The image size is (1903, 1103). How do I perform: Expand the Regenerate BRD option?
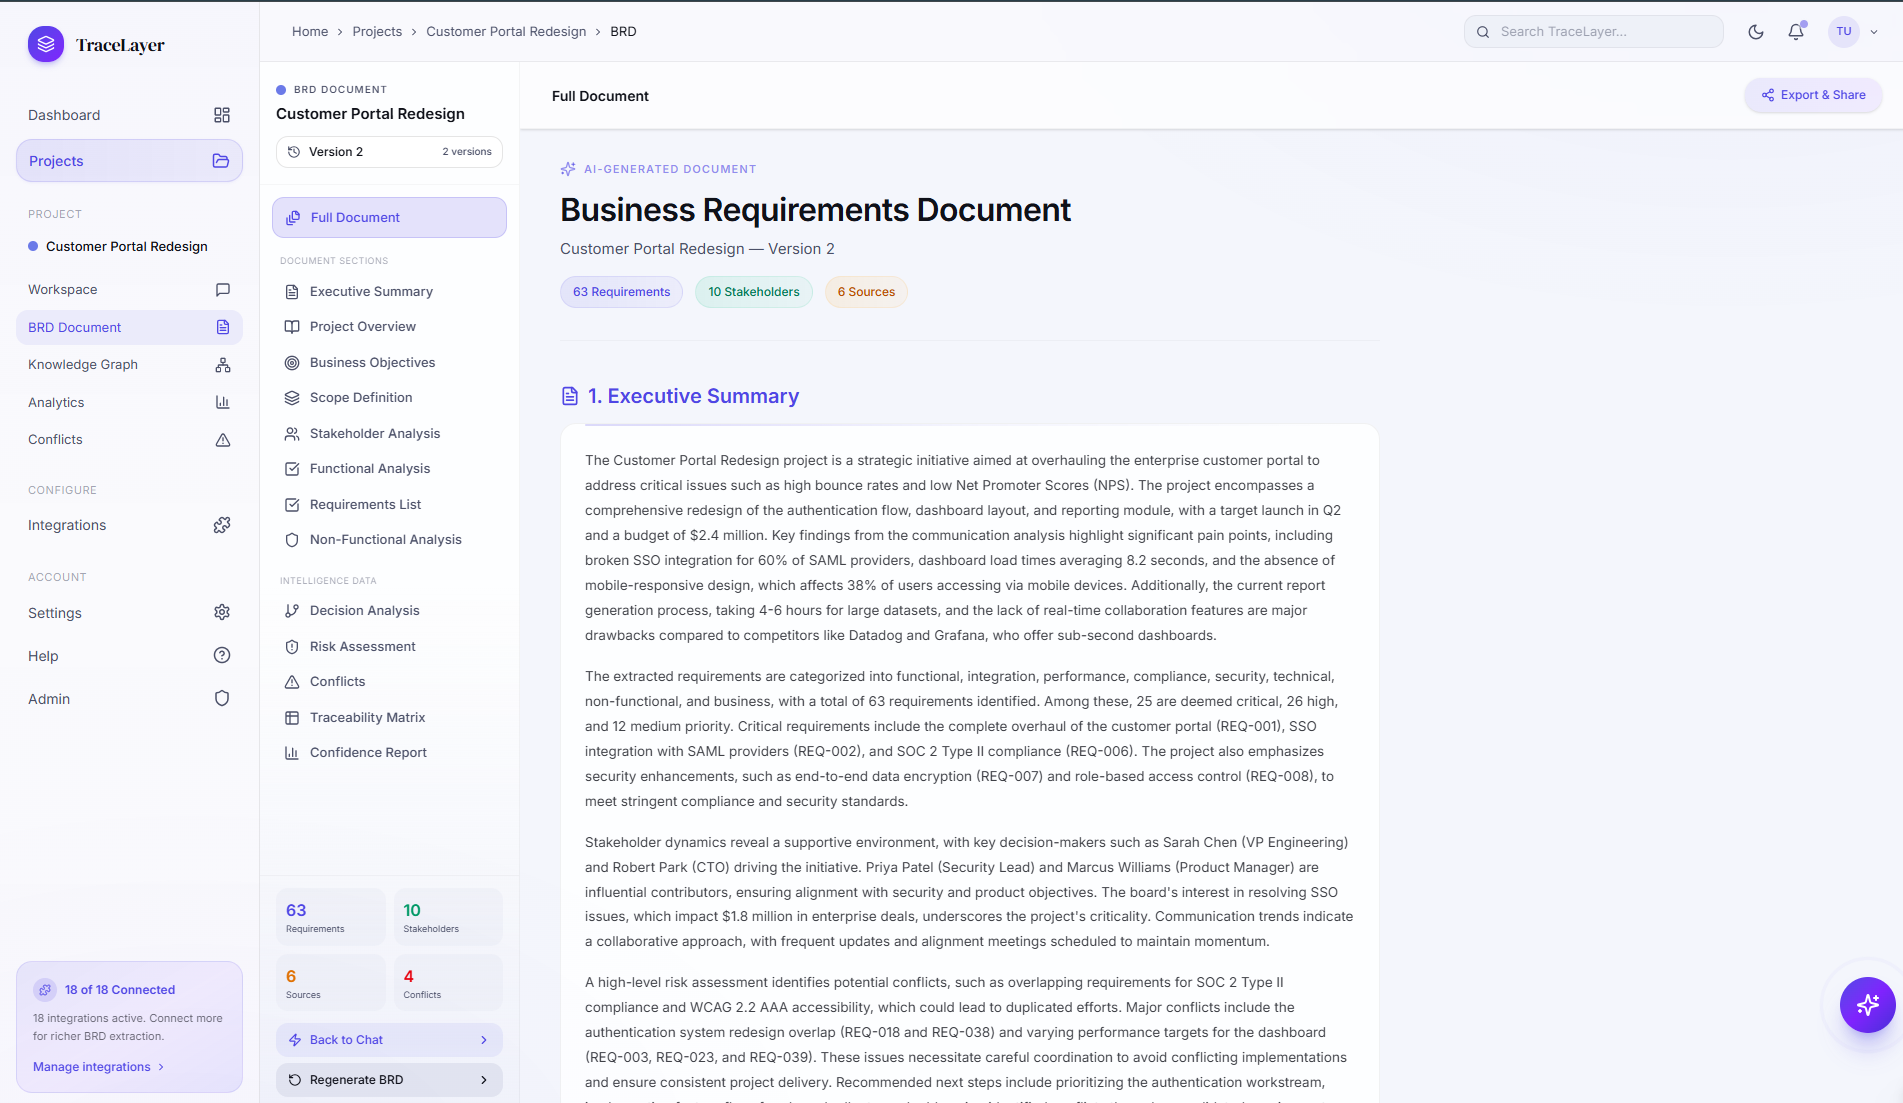click(x=389, y=1080)
